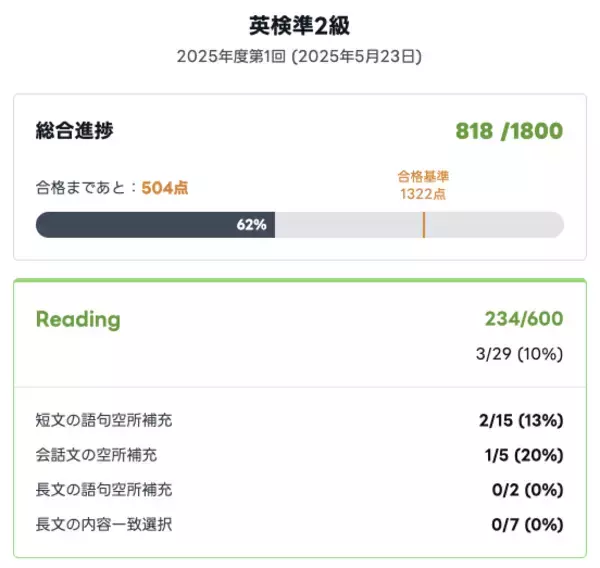The height and width of the screenshot is (568, 600).
Task: Open the Reading section heading
Action: [x=78, y=319]
